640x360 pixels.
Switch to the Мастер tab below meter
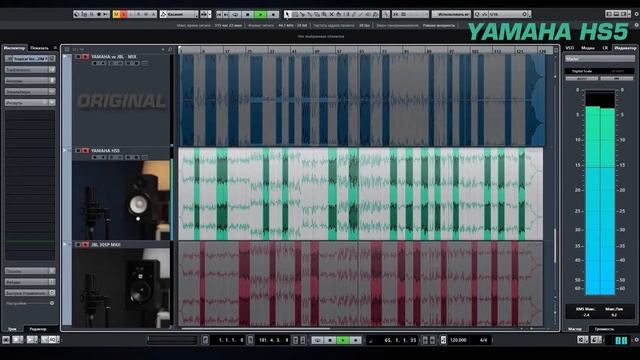point(575,329)
